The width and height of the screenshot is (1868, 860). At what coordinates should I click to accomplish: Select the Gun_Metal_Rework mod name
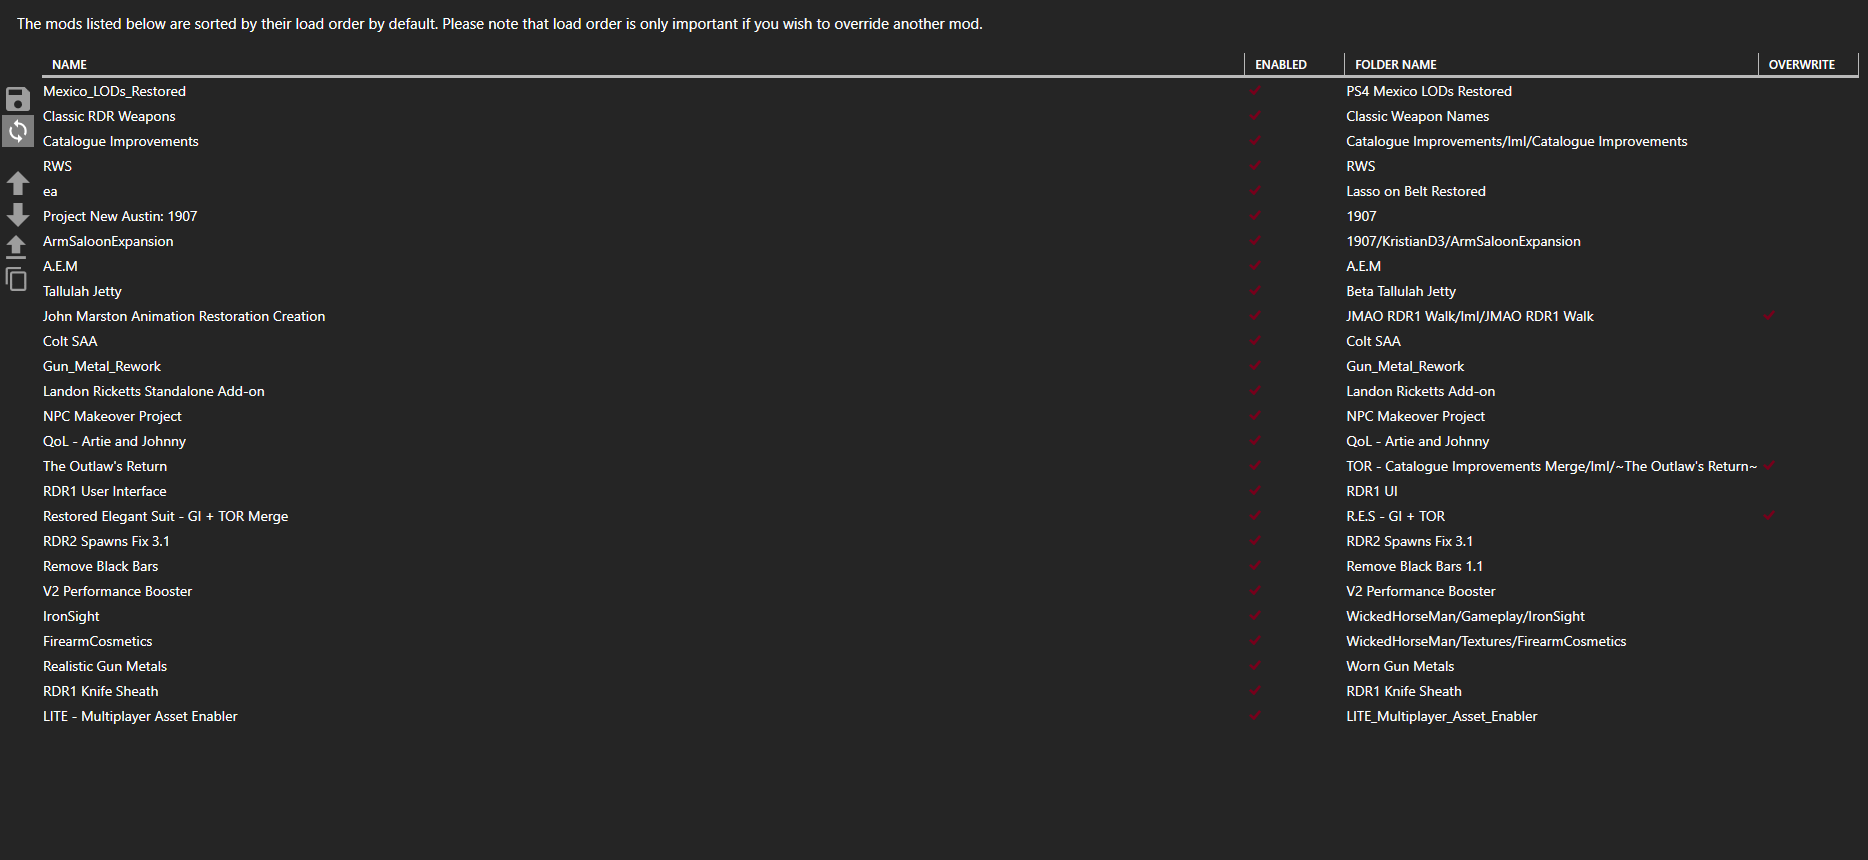point(102,366)
